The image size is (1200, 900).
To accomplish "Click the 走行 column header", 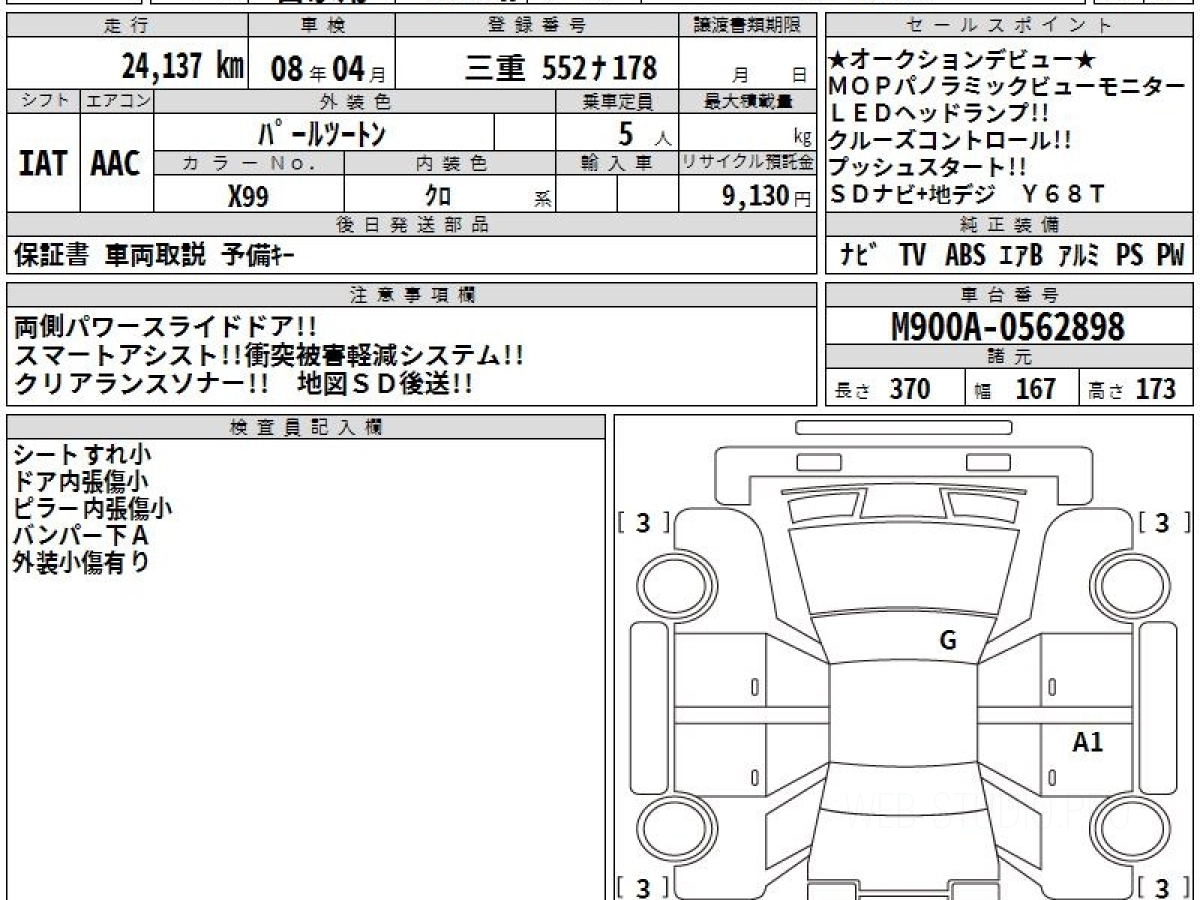I will pyautogui.click(x=126, y=26).
